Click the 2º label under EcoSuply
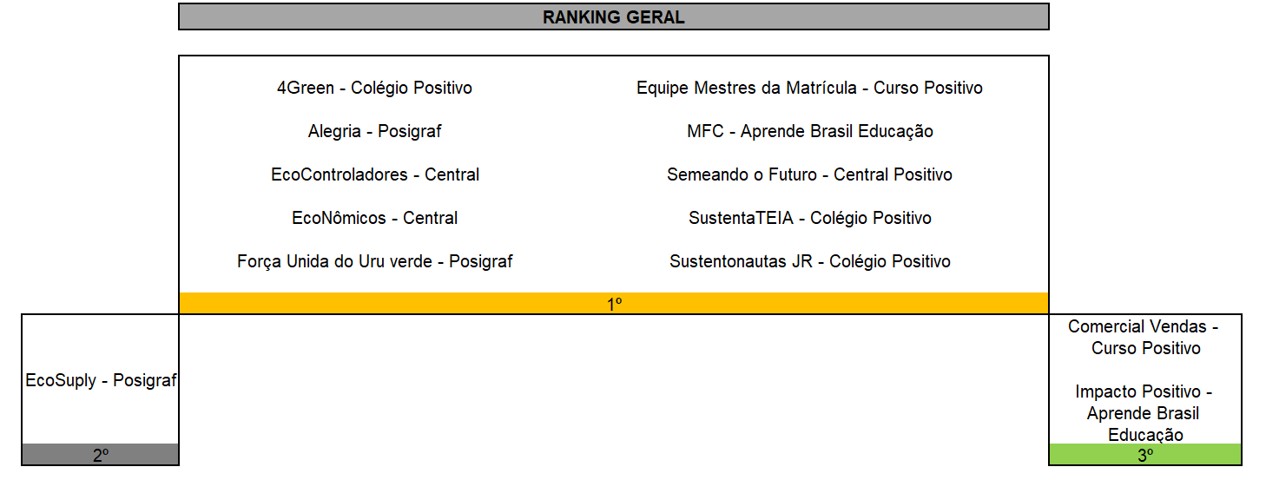Viewport: 1266px width, 480px height. point(100,455)
